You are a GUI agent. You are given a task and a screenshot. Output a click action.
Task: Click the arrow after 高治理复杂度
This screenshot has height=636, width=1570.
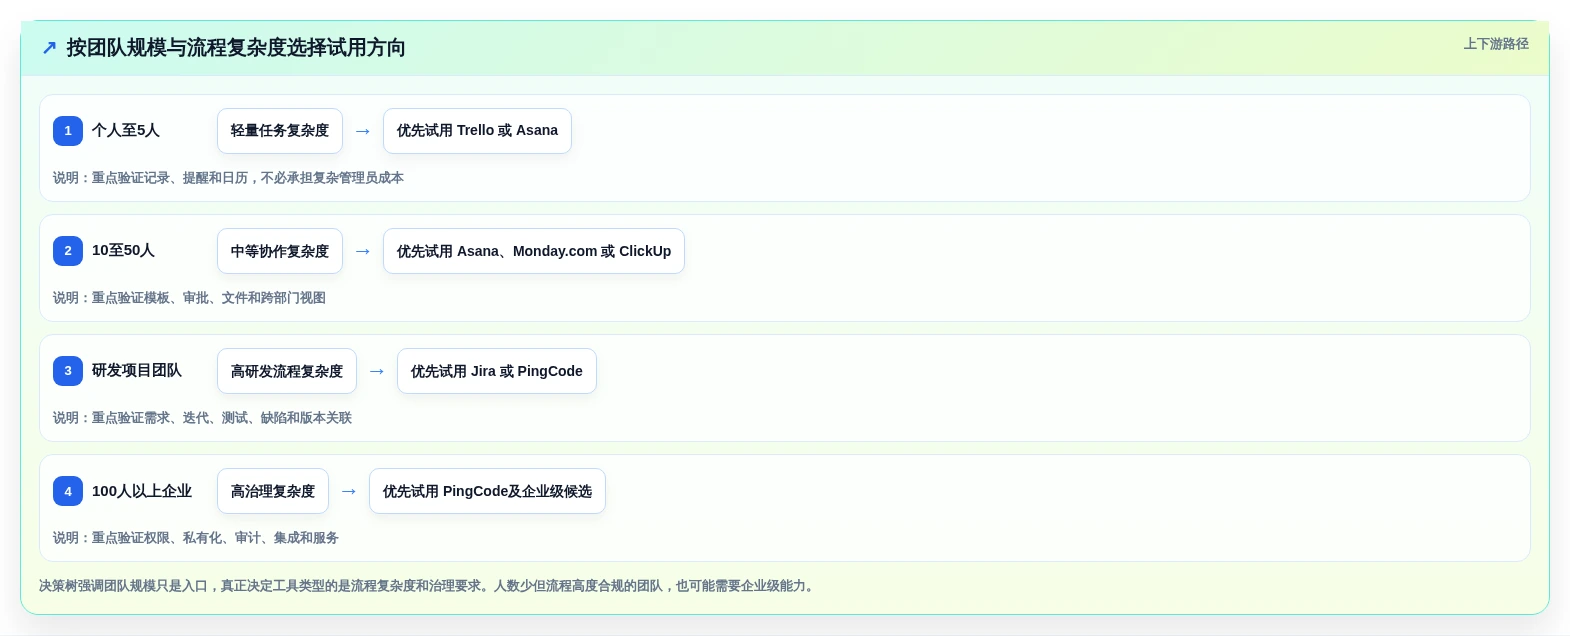pos(349,491)
